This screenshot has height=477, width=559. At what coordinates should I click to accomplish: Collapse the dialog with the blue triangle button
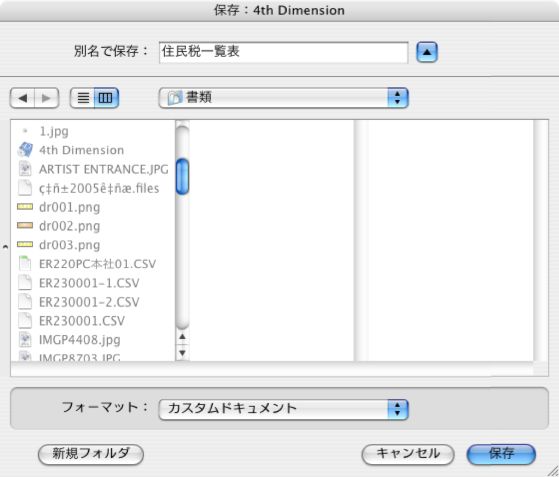coord(427,52)
